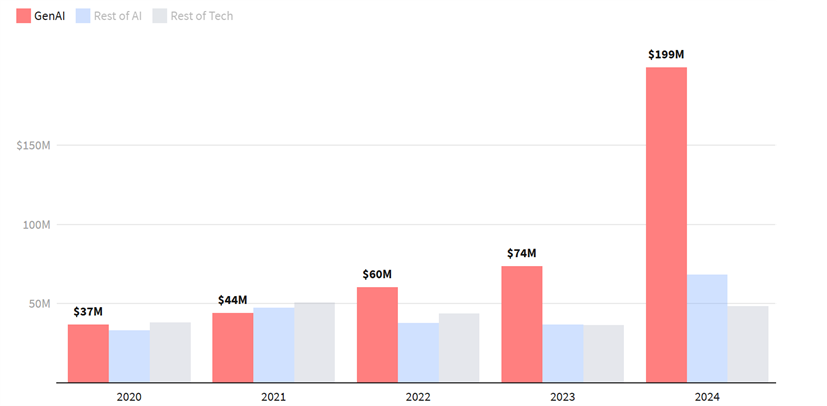The image size is (827, 406).
Task: Show the Rest of AI series label
Action: pyautogui.click(x=116, y=16)
